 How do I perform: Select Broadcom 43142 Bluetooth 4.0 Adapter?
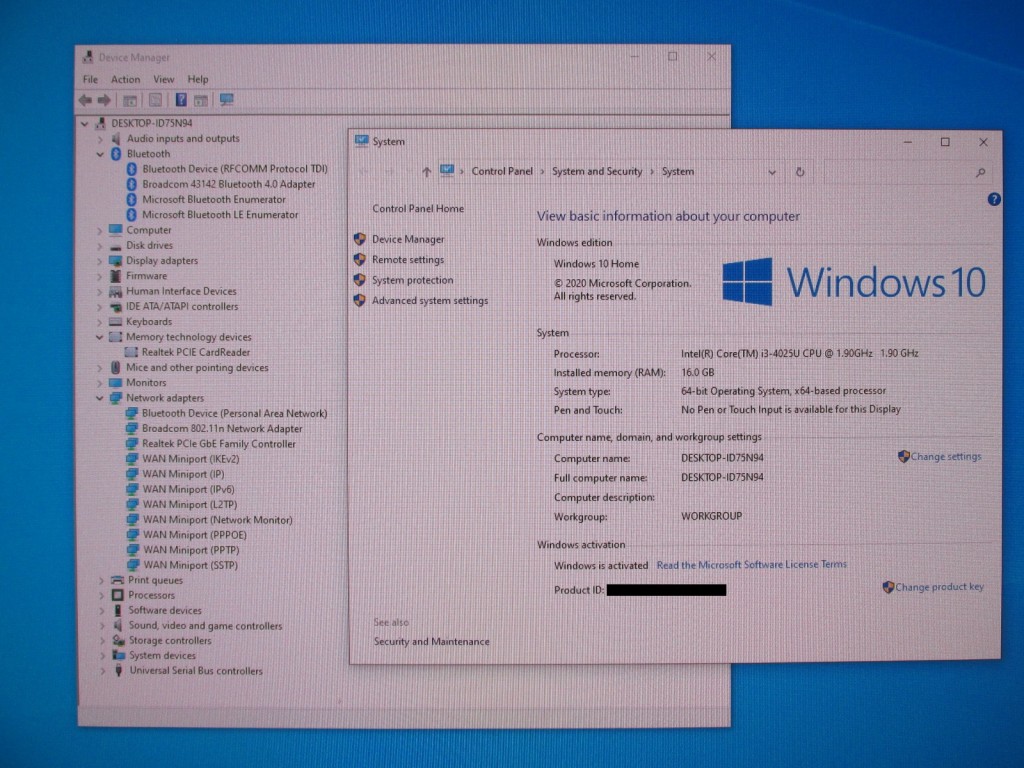tap(229, 184)
